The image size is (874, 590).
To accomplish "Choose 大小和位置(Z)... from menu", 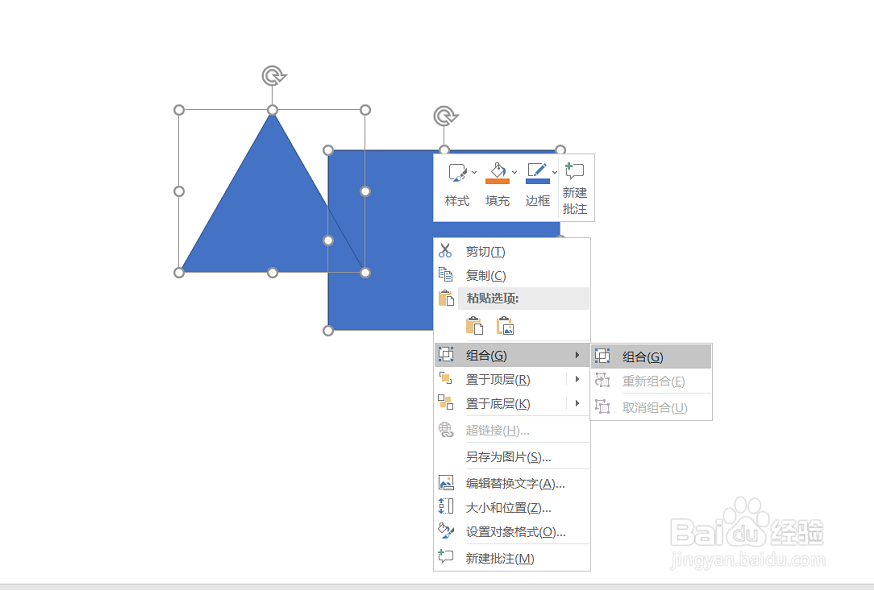I will tap(512, 508).
